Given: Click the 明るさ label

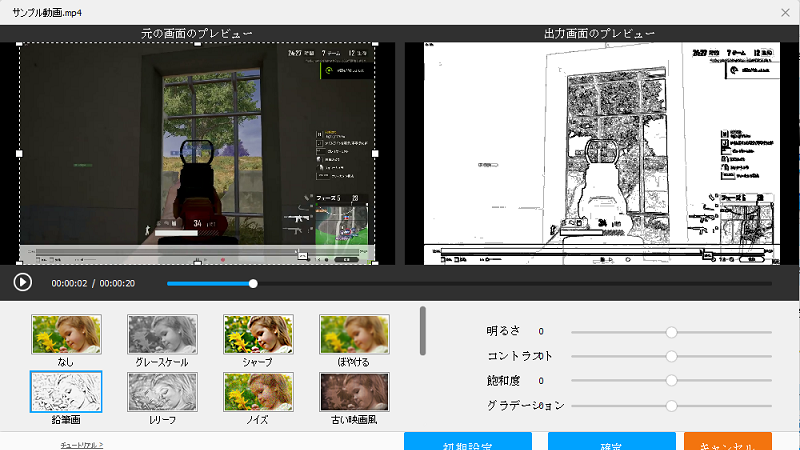Looking at the screenshot, I should (x=503, y=331).
